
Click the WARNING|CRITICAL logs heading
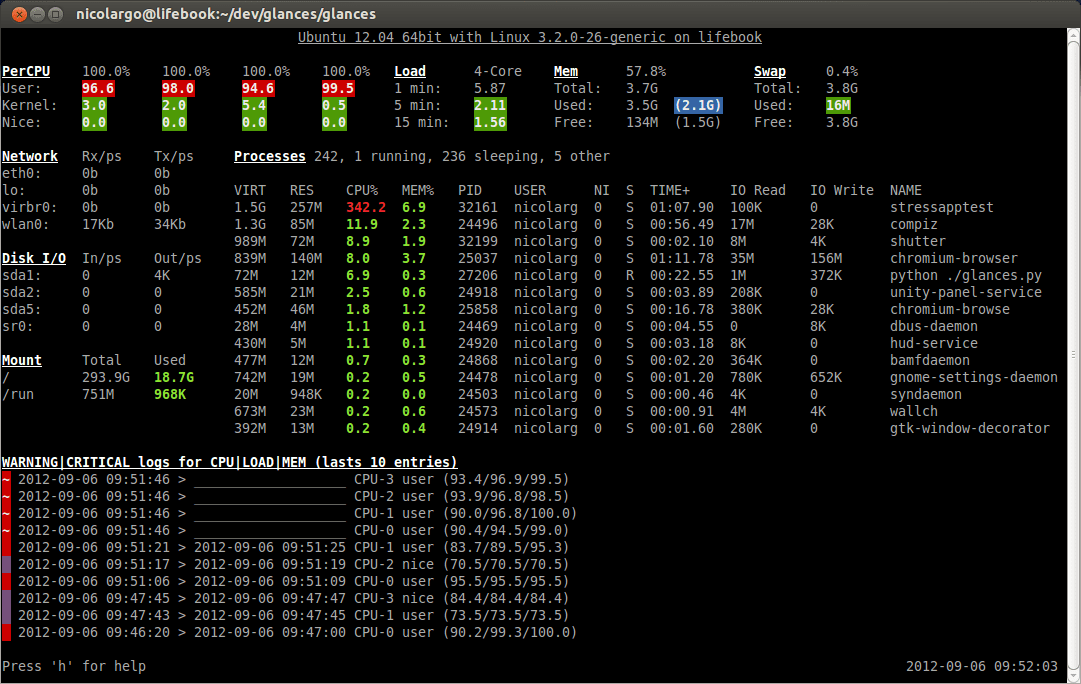coord(229,462)
